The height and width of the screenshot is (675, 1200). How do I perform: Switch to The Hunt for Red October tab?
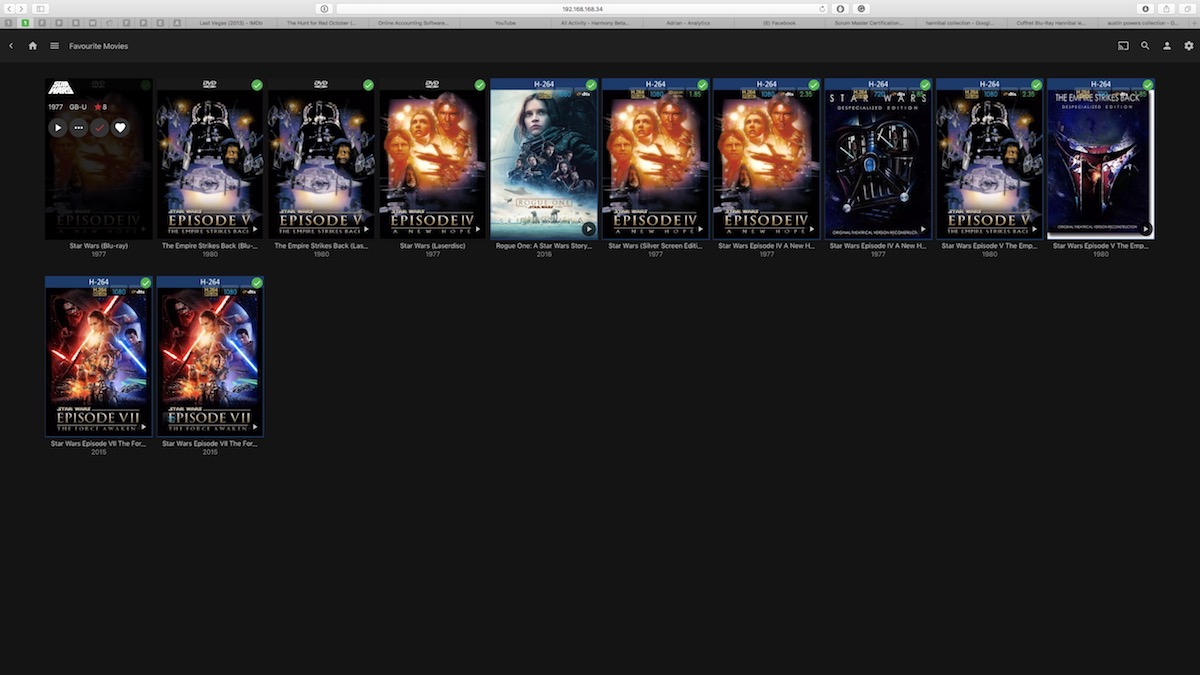[321, 22]
